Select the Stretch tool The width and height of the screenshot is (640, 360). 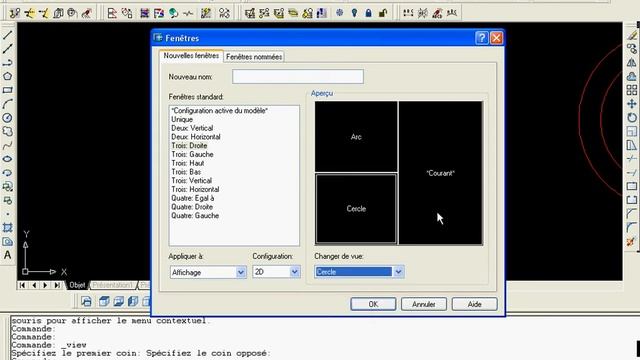[632, 145]
